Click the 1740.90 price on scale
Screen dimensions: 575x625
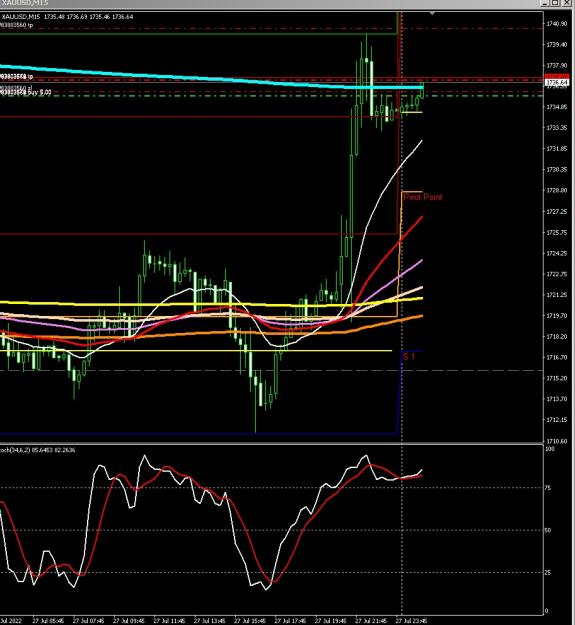point(556,24)
